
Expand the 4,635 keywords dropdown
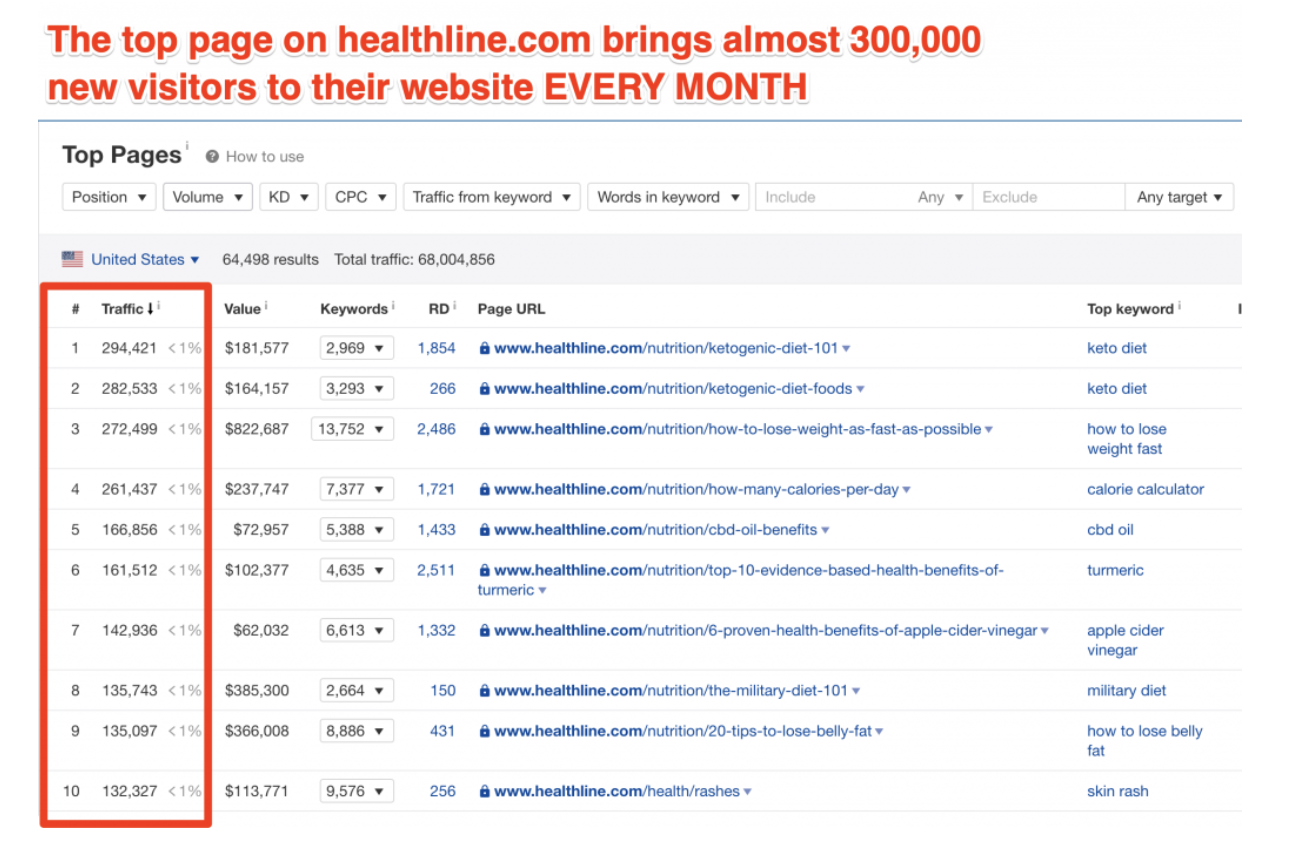click(x=356, y=570)
